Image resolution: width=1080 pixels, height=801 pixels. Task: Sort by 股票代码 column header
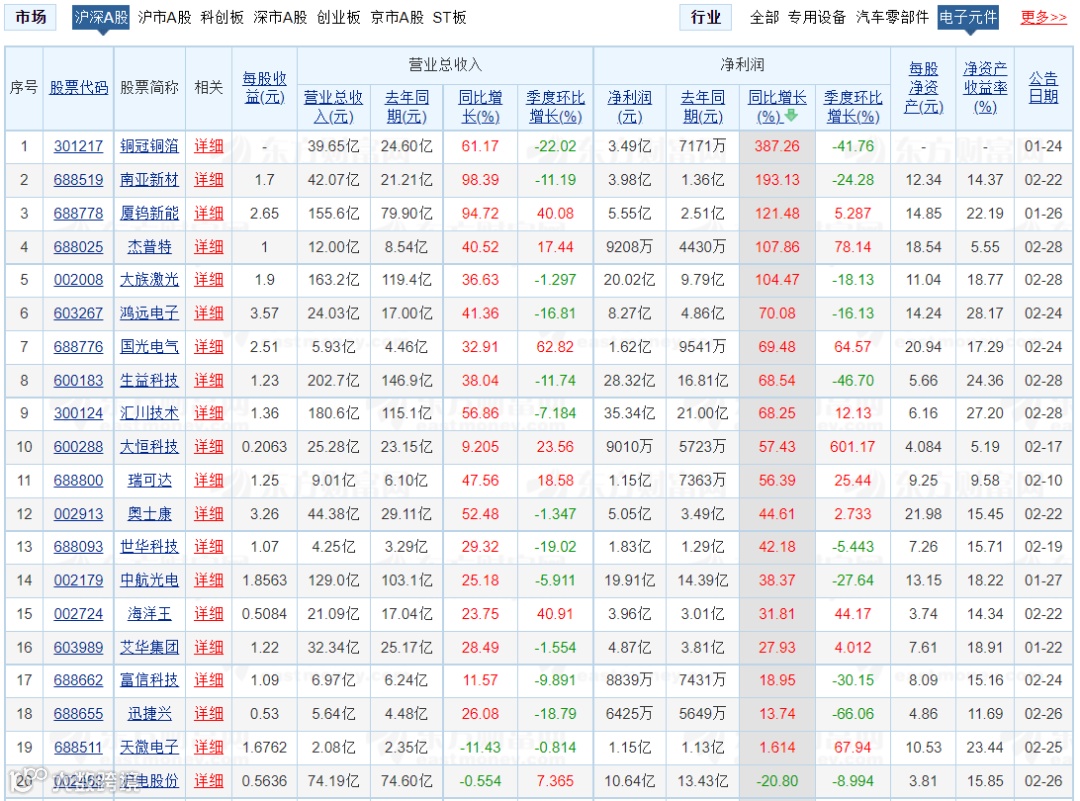tap(79, 87)
